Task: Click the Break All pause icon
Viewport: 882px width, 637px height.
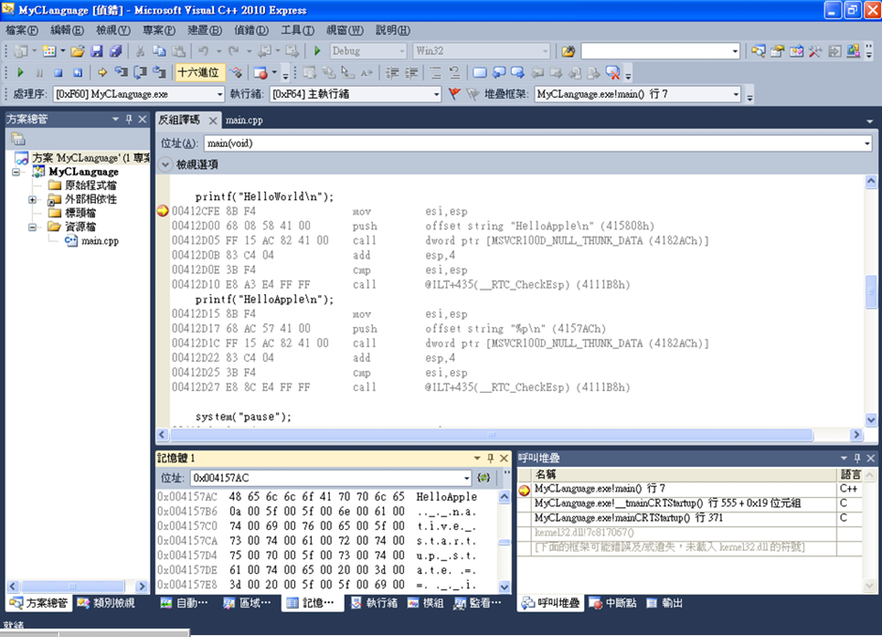Action: 39,73
